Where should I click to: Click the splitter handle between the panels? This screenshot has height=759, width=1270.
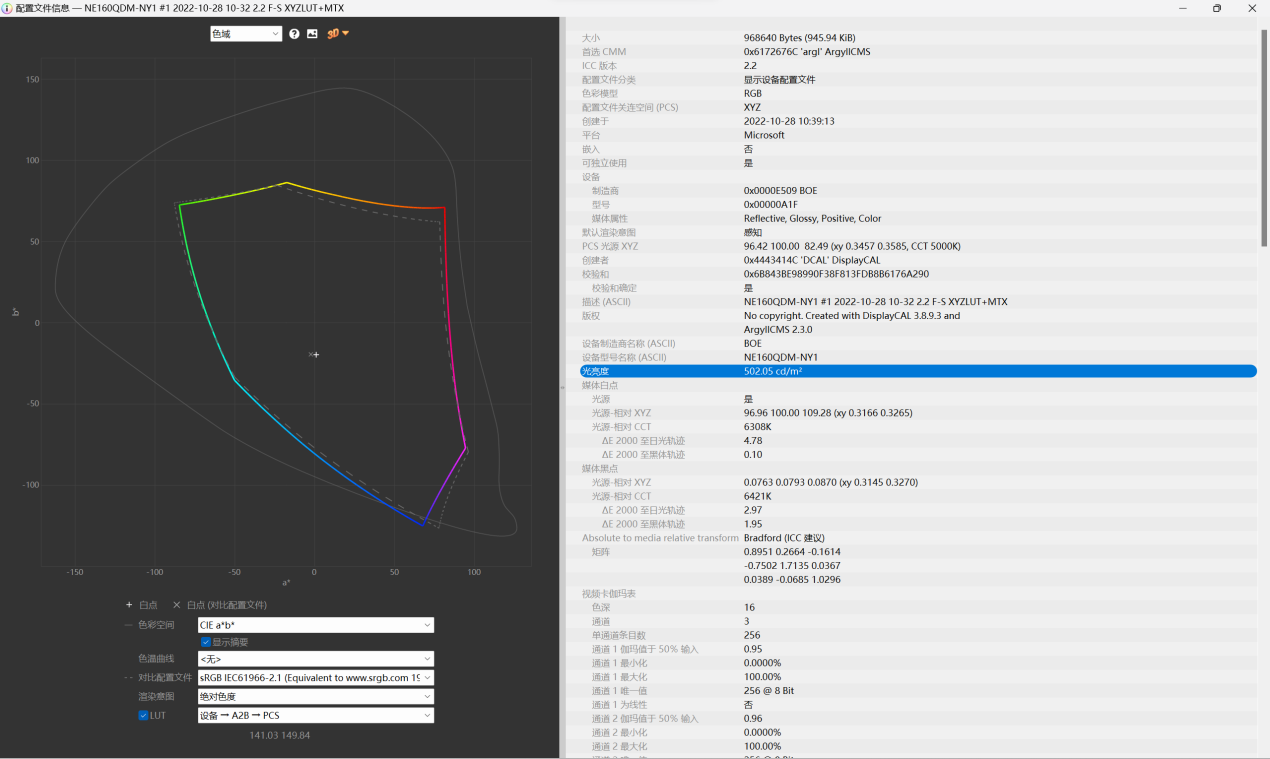point(562,386)
